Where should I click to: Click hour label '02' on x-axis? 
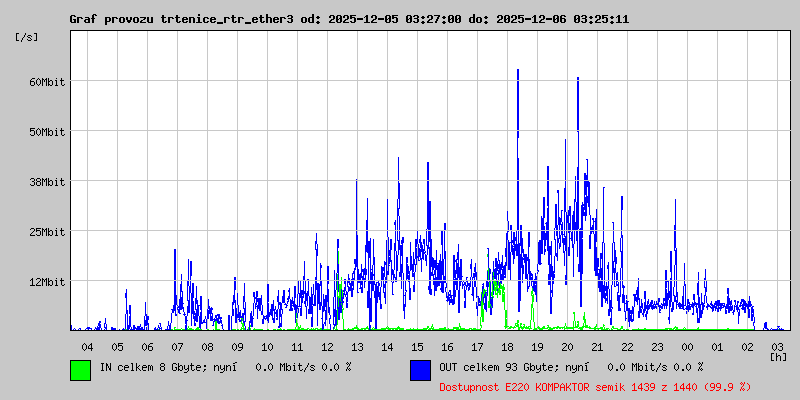tap(747, 347)
